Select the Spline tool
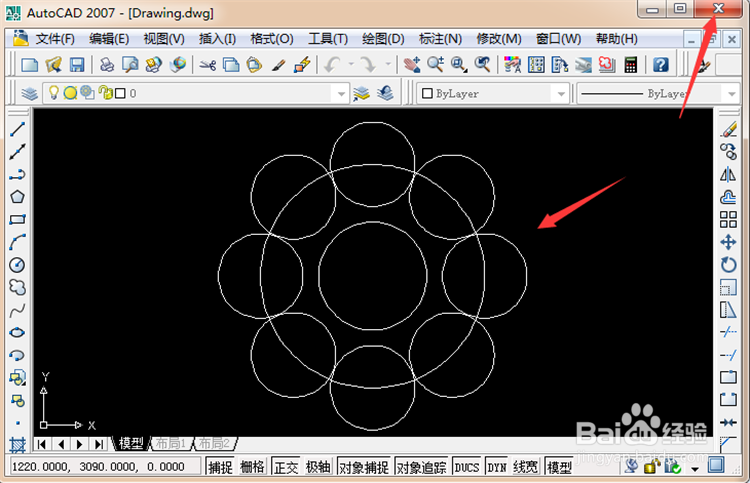Screen dimensions: 750x483 tap(18, 311)
